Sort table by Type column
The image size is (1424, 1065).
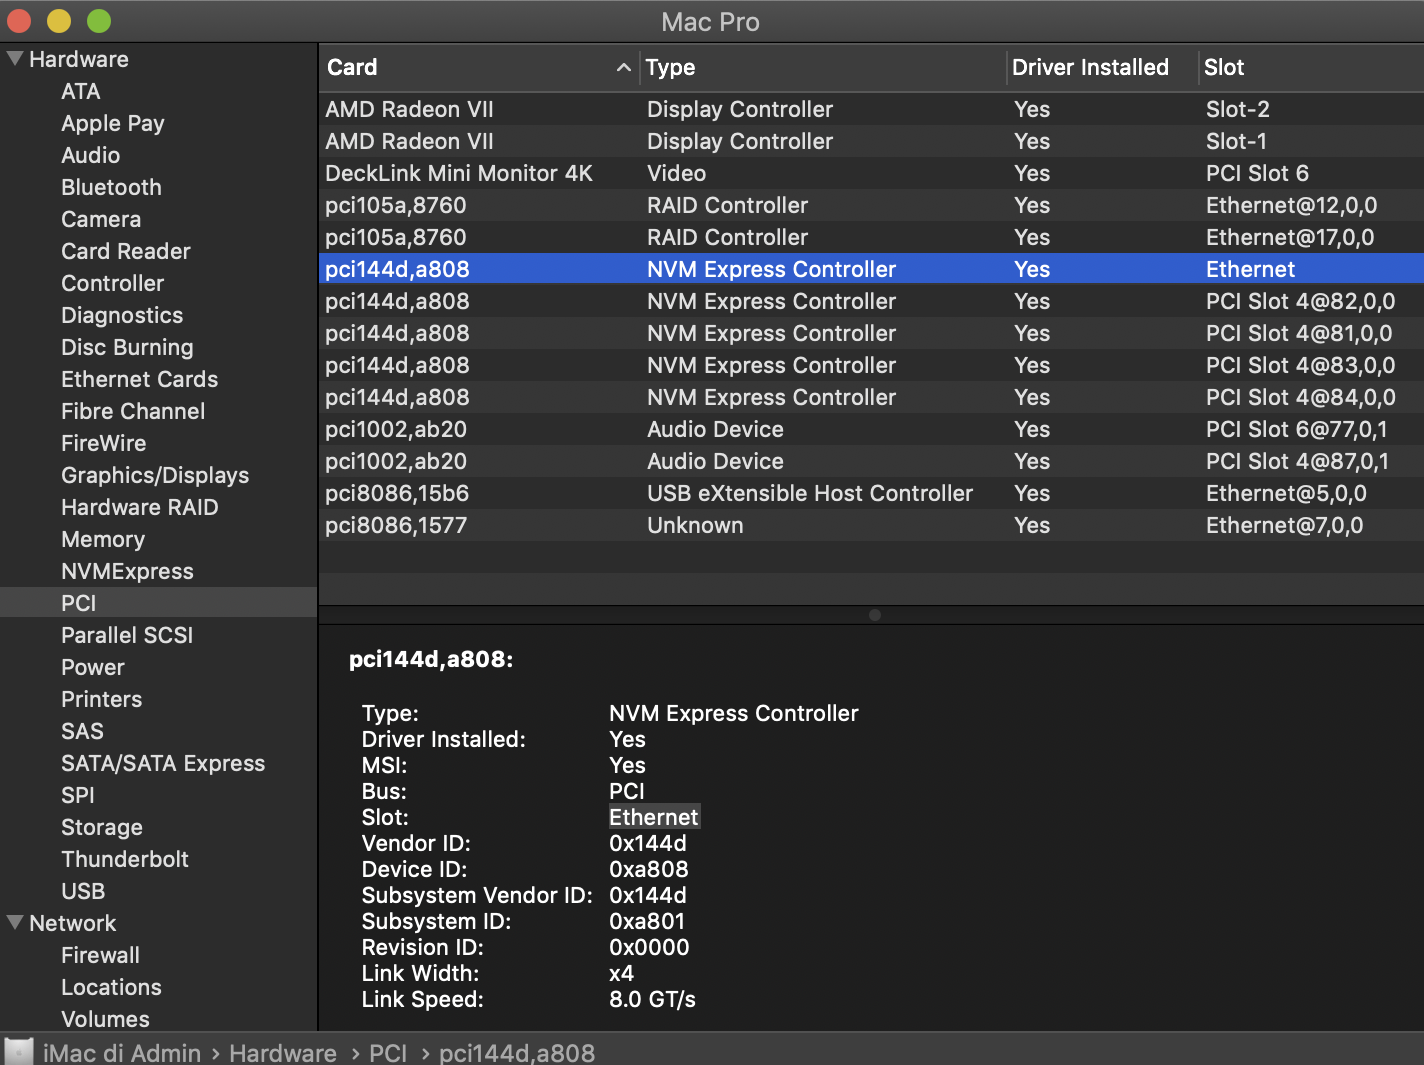point(823,67)
